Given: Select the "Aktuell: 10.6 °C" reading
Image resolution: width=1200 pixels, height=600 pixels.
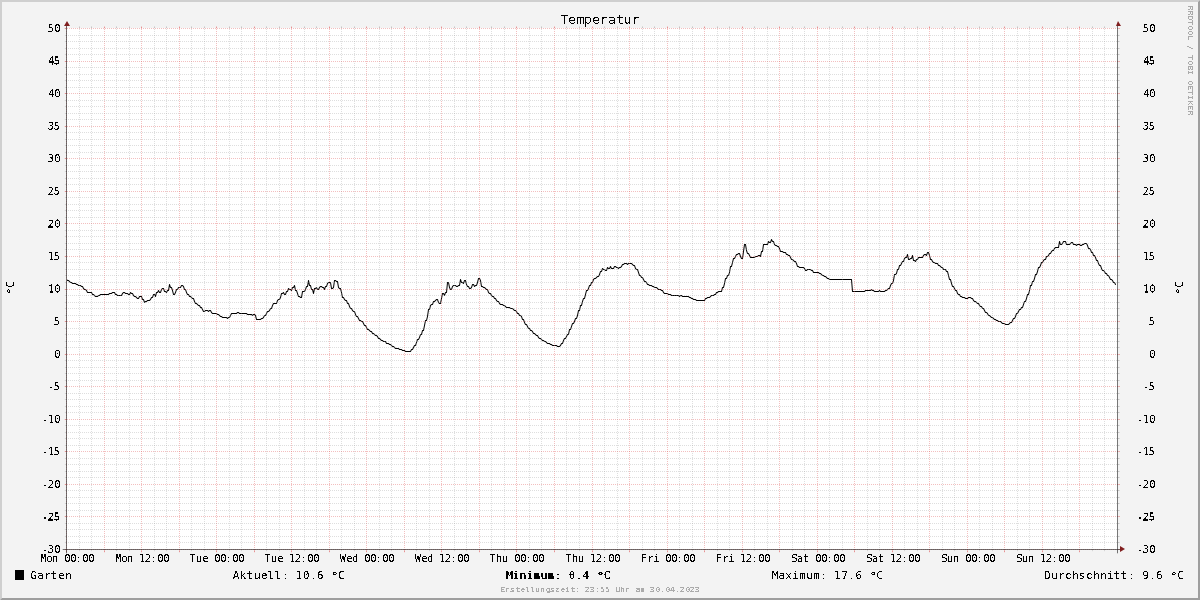Looking at the screenshot, I should coord(289,575).
